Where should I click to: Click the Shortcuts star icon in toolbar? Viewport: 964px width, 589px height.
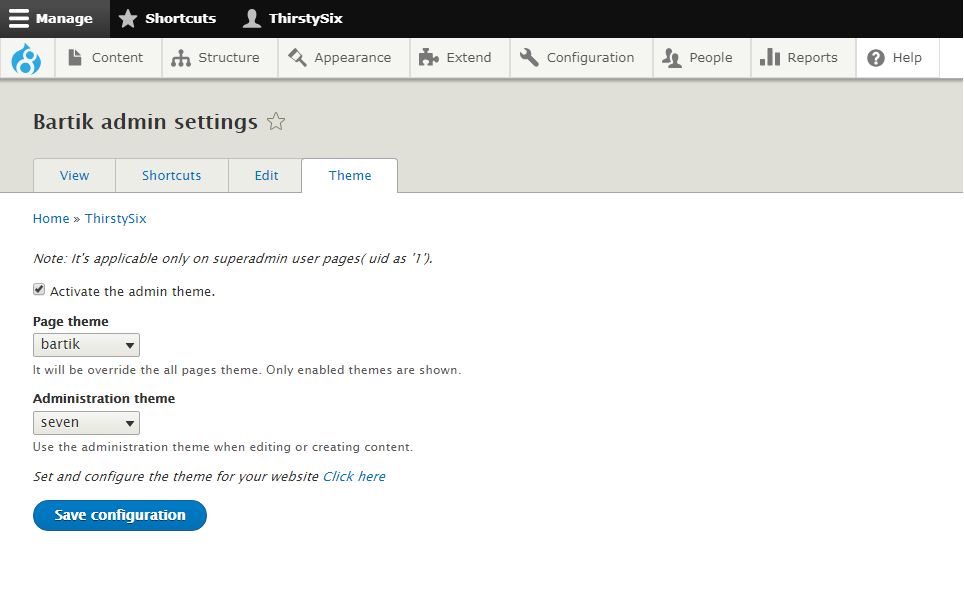click(x=128, y=18)
